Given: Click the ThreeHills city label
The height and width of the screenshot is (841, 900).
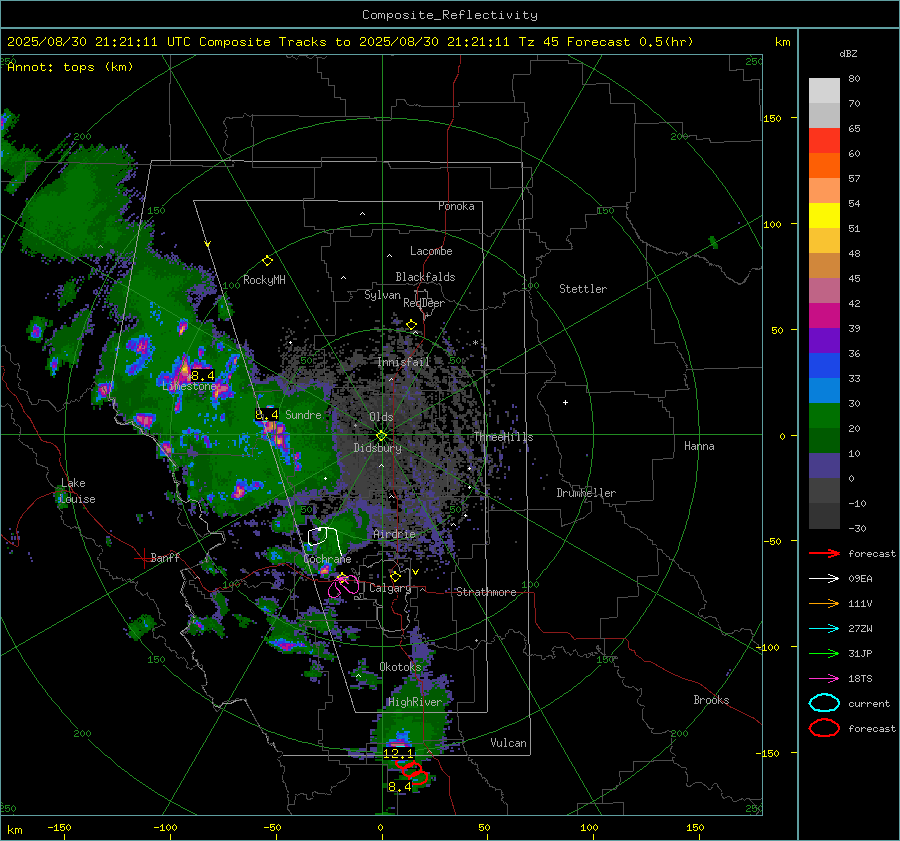Looking at the screenshot, I should 503,437.
